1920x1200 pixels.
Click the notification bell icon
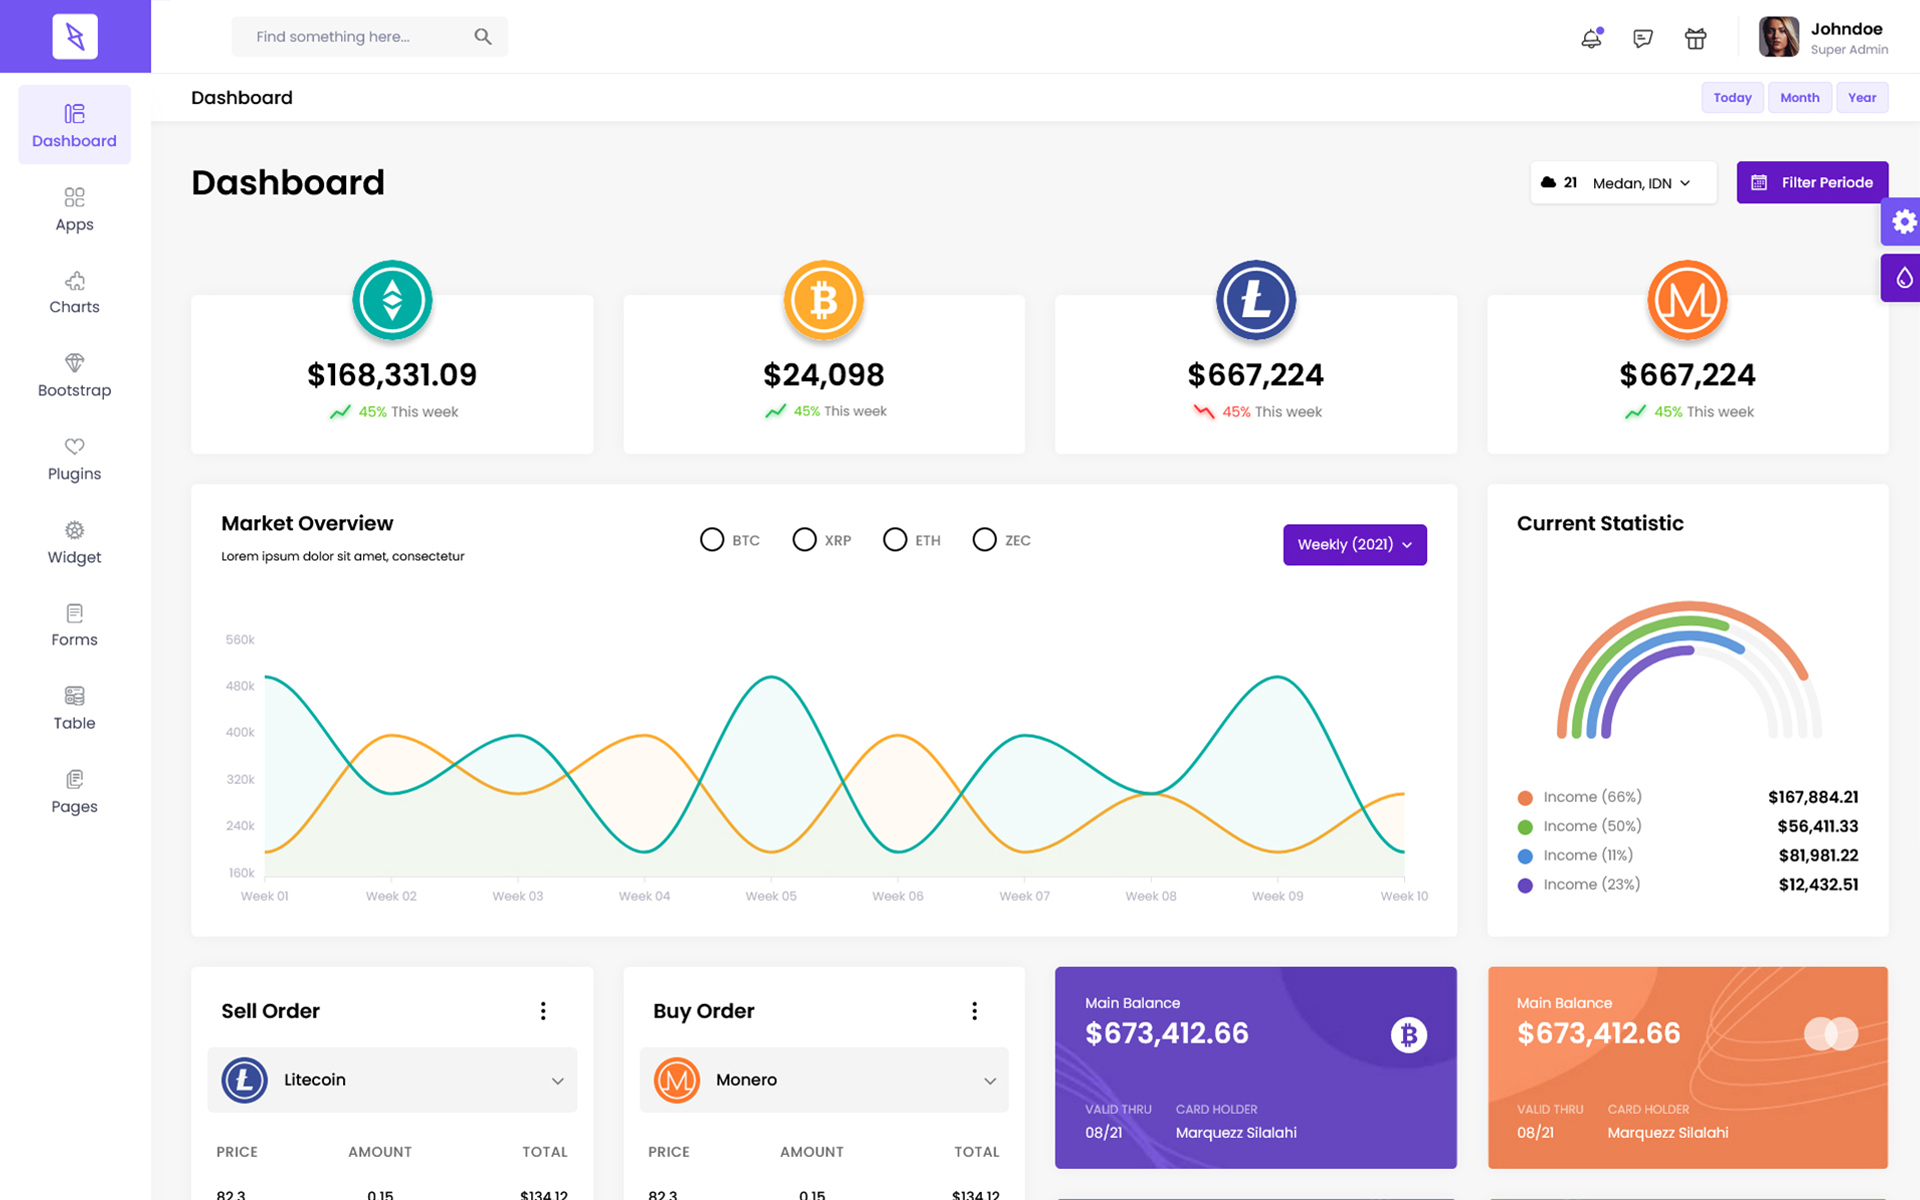click(1591, 38)
